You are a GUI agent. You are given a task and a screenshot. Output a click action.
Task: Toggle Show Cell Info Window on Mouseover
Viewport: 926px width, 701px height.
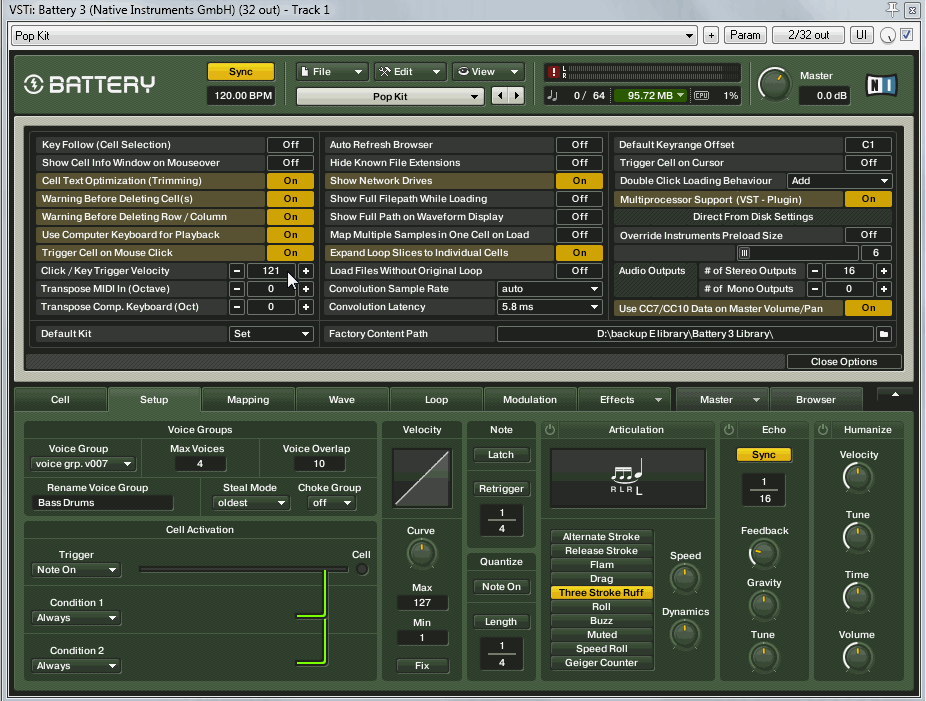[x=291, y=163]
